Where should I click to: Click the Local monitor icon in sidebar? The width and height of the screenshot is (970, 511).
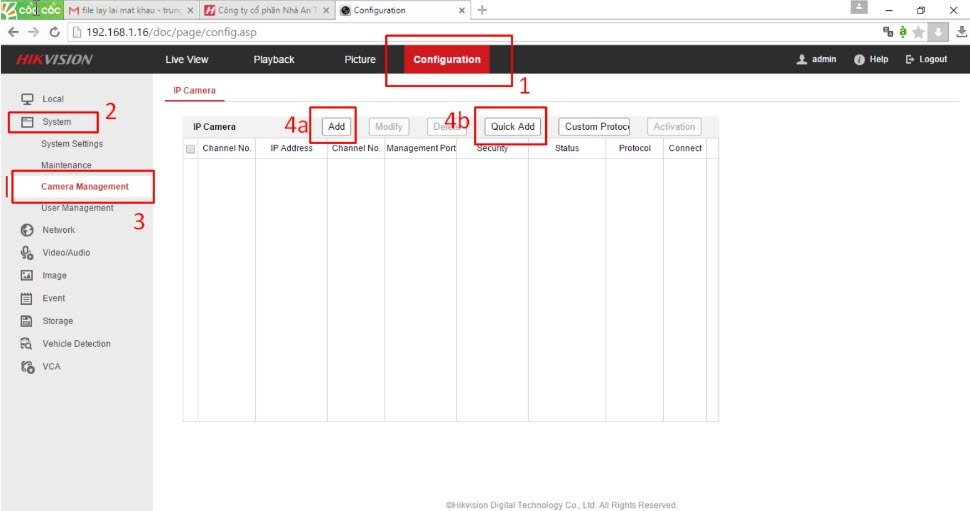tap(27, 99)
